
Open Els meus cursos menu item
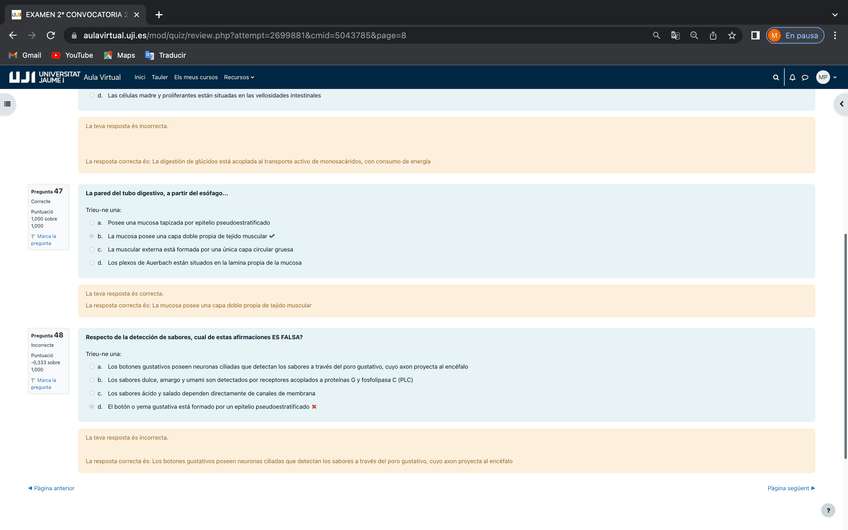(x=196, y=77)
